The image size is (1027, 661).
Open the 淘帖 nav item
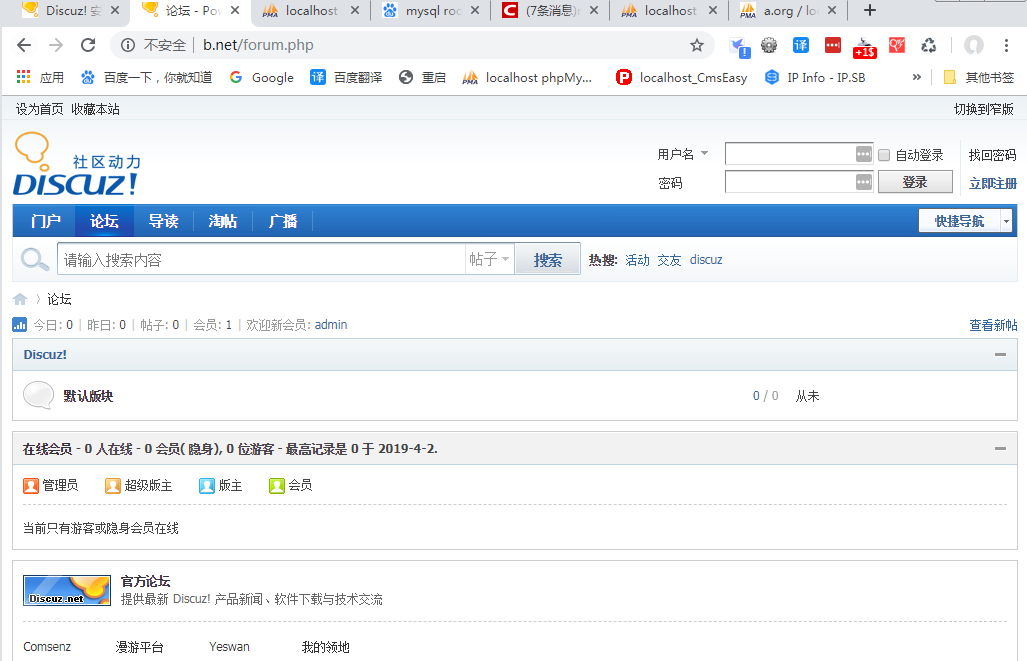pyautogui.click(x=223, y=221)
